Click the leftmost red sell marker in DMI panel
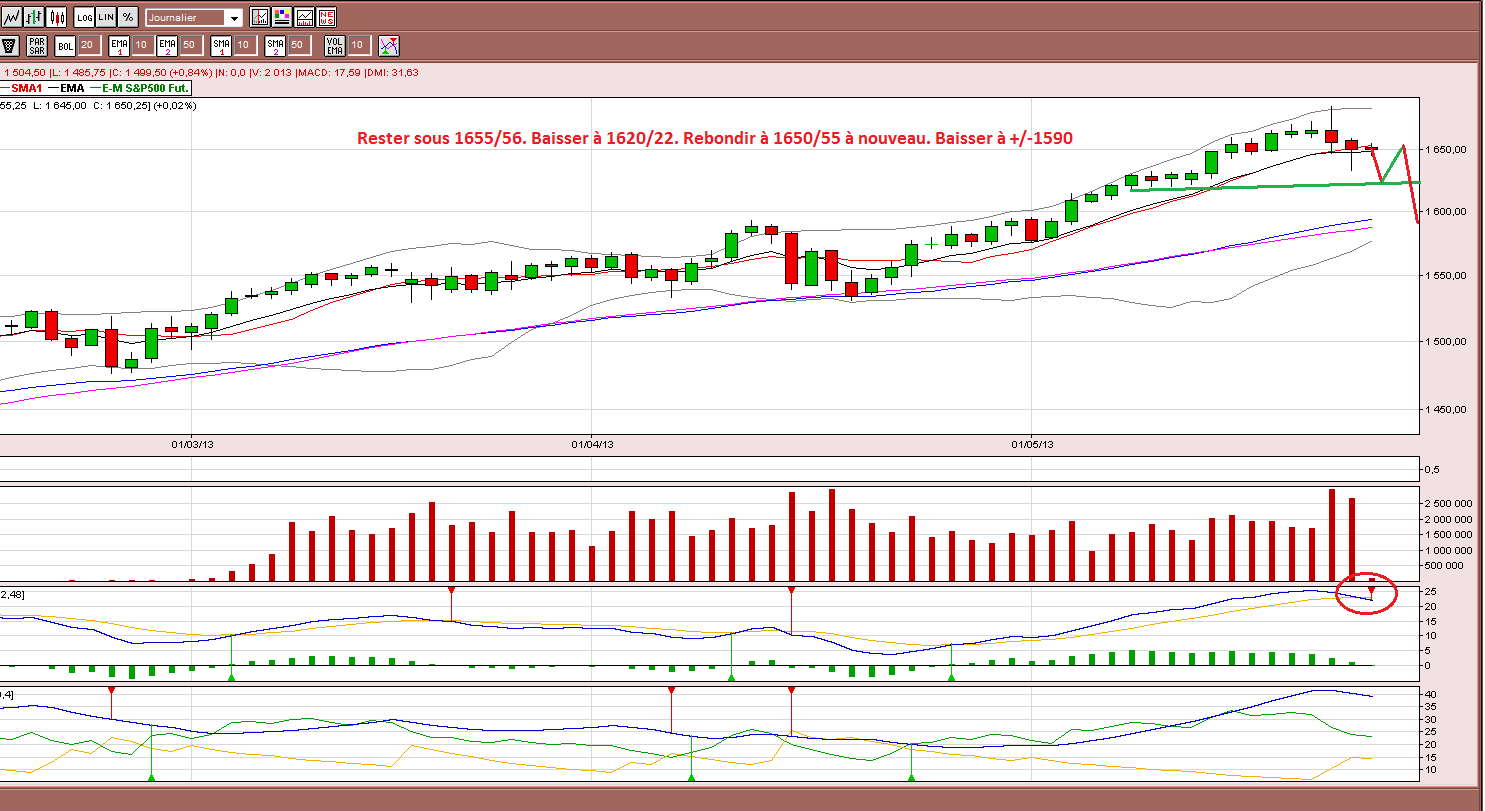The width and height of the screenshot is (1485, 811). tap(111, 691)
